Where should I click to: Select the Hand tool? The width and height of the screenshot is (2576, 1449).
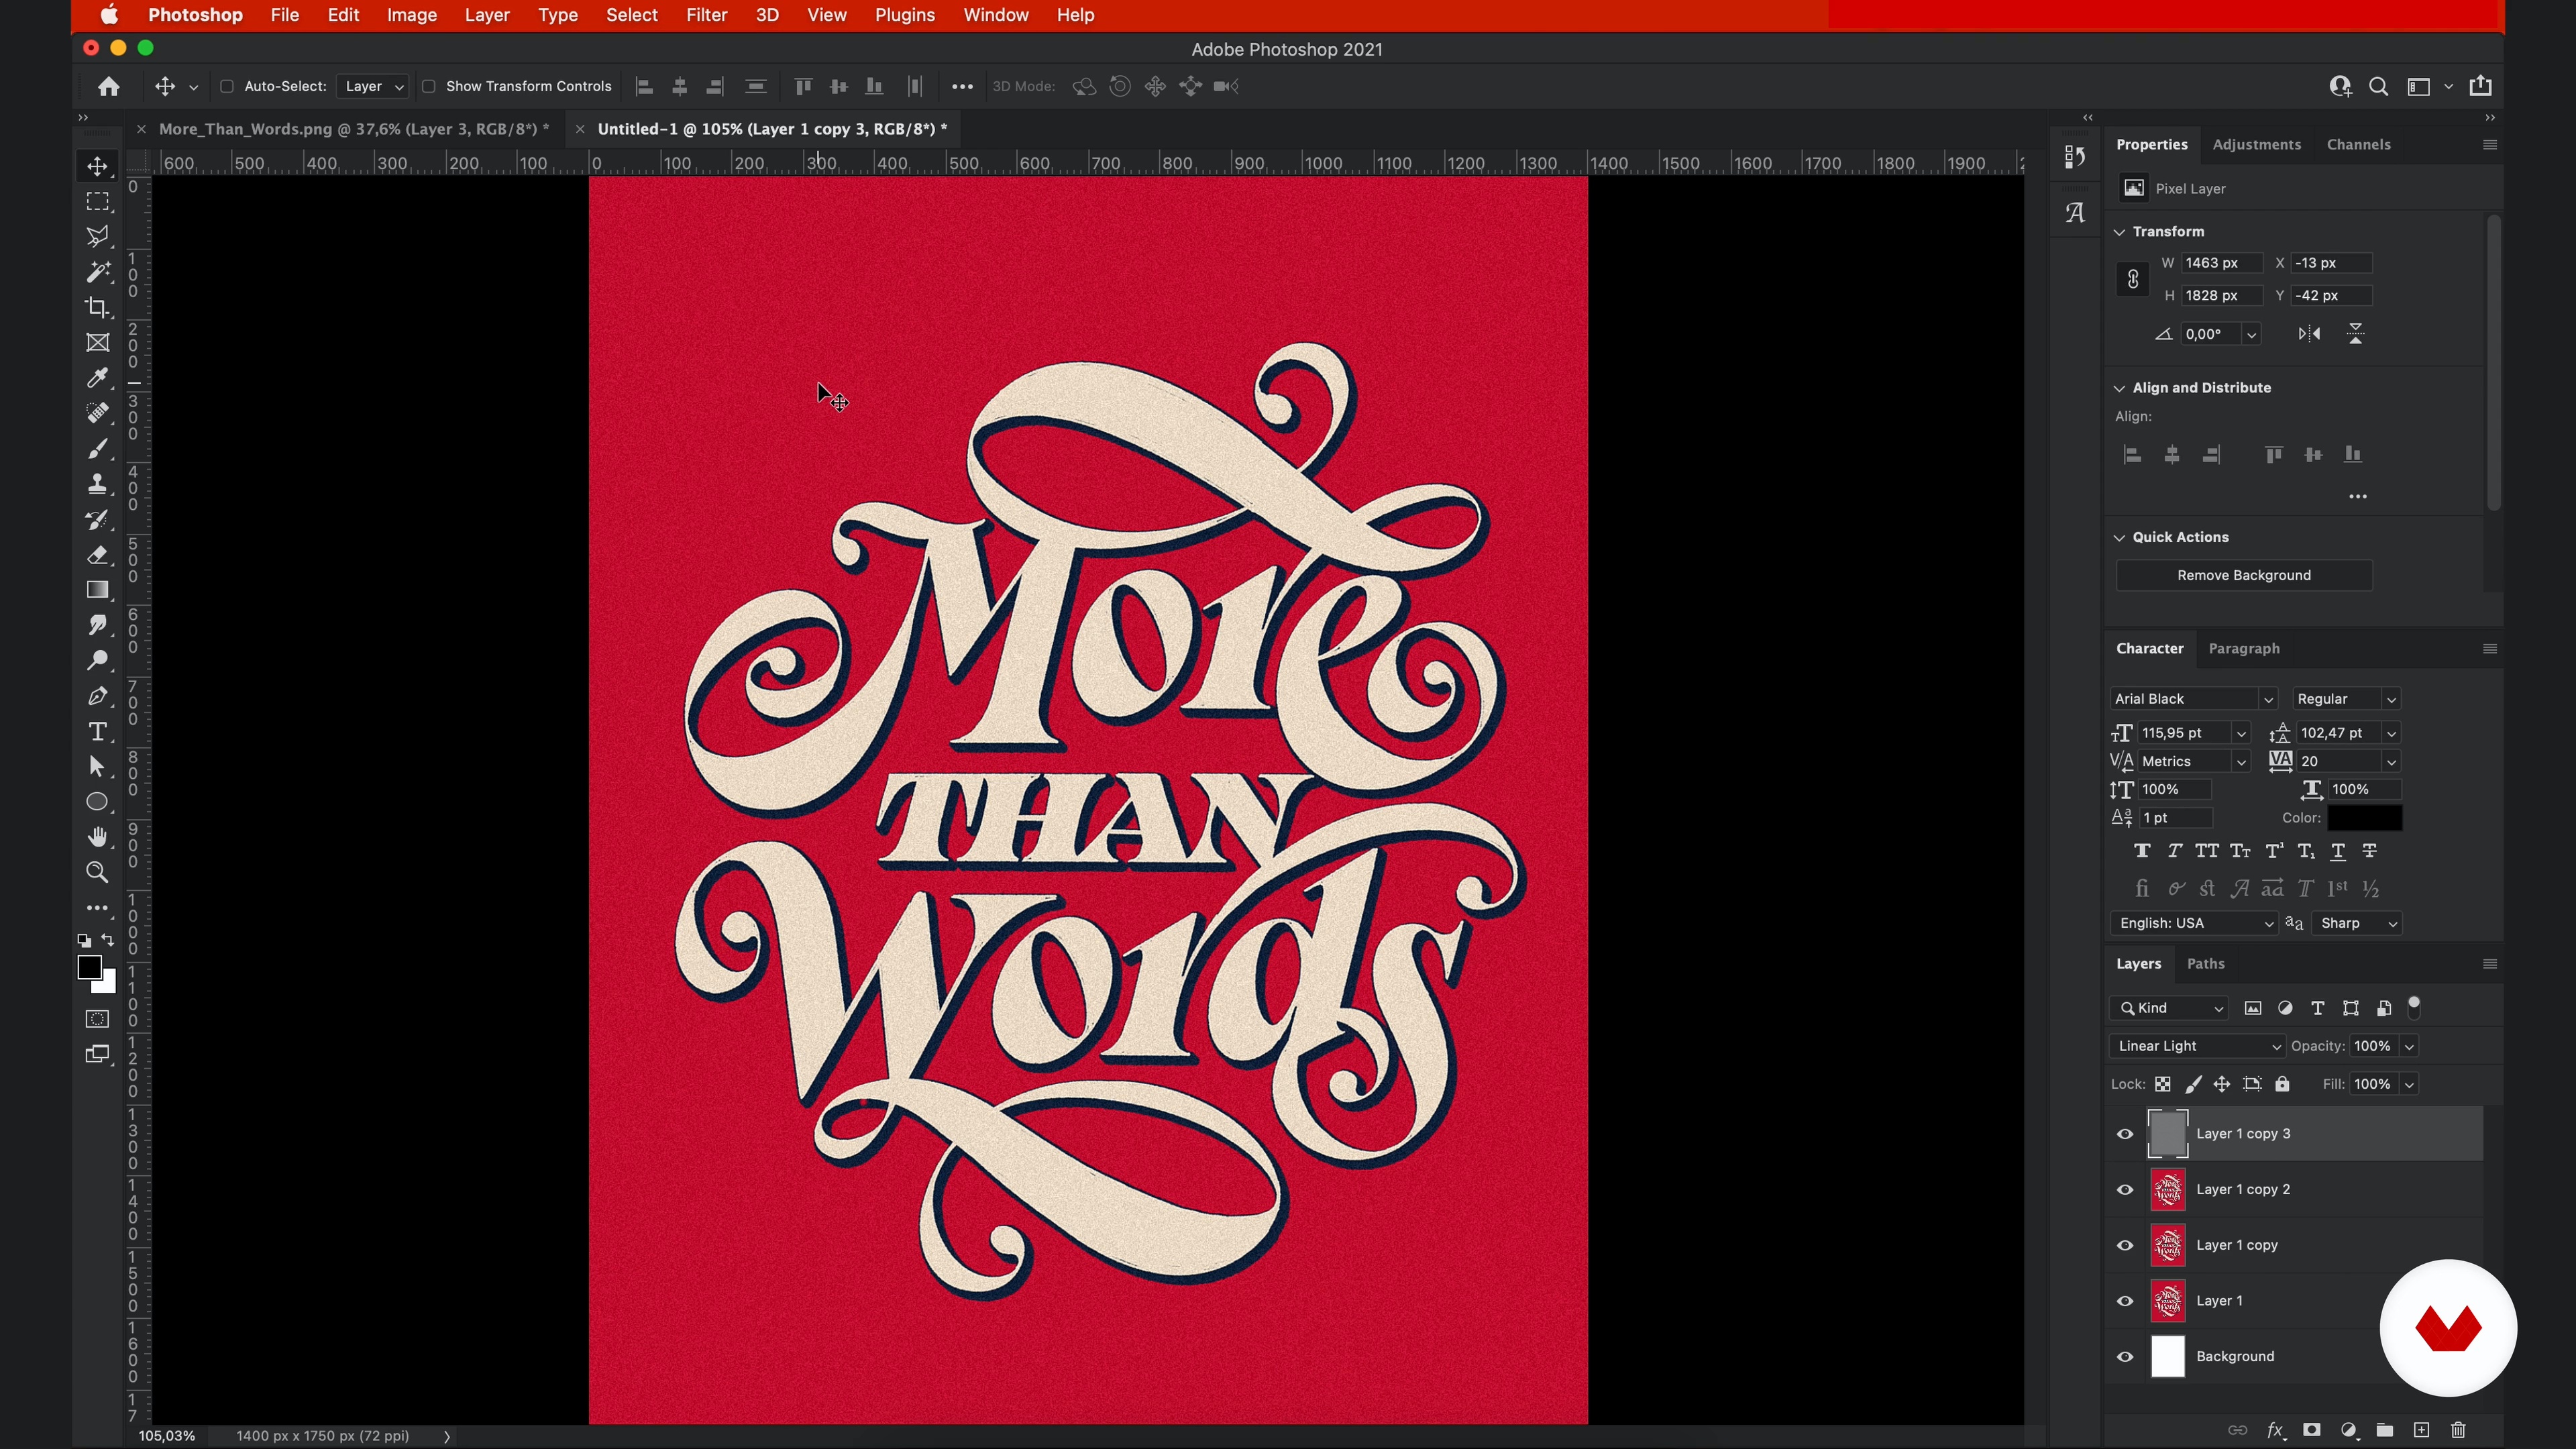(97, 837)
